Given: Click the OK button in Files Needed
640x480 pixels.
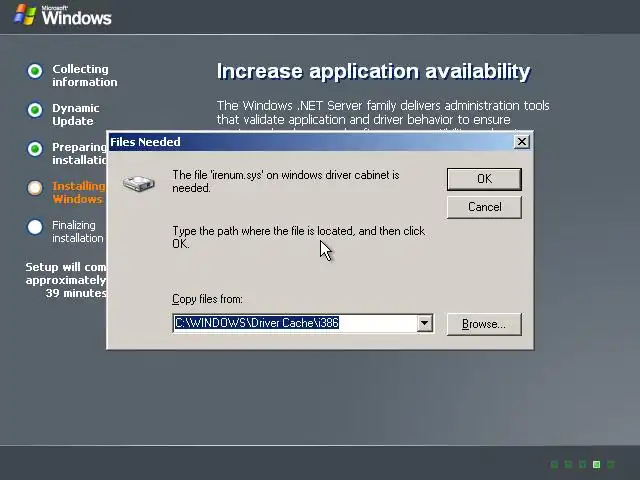Looking at the screenshot, I should click(484, 179).
